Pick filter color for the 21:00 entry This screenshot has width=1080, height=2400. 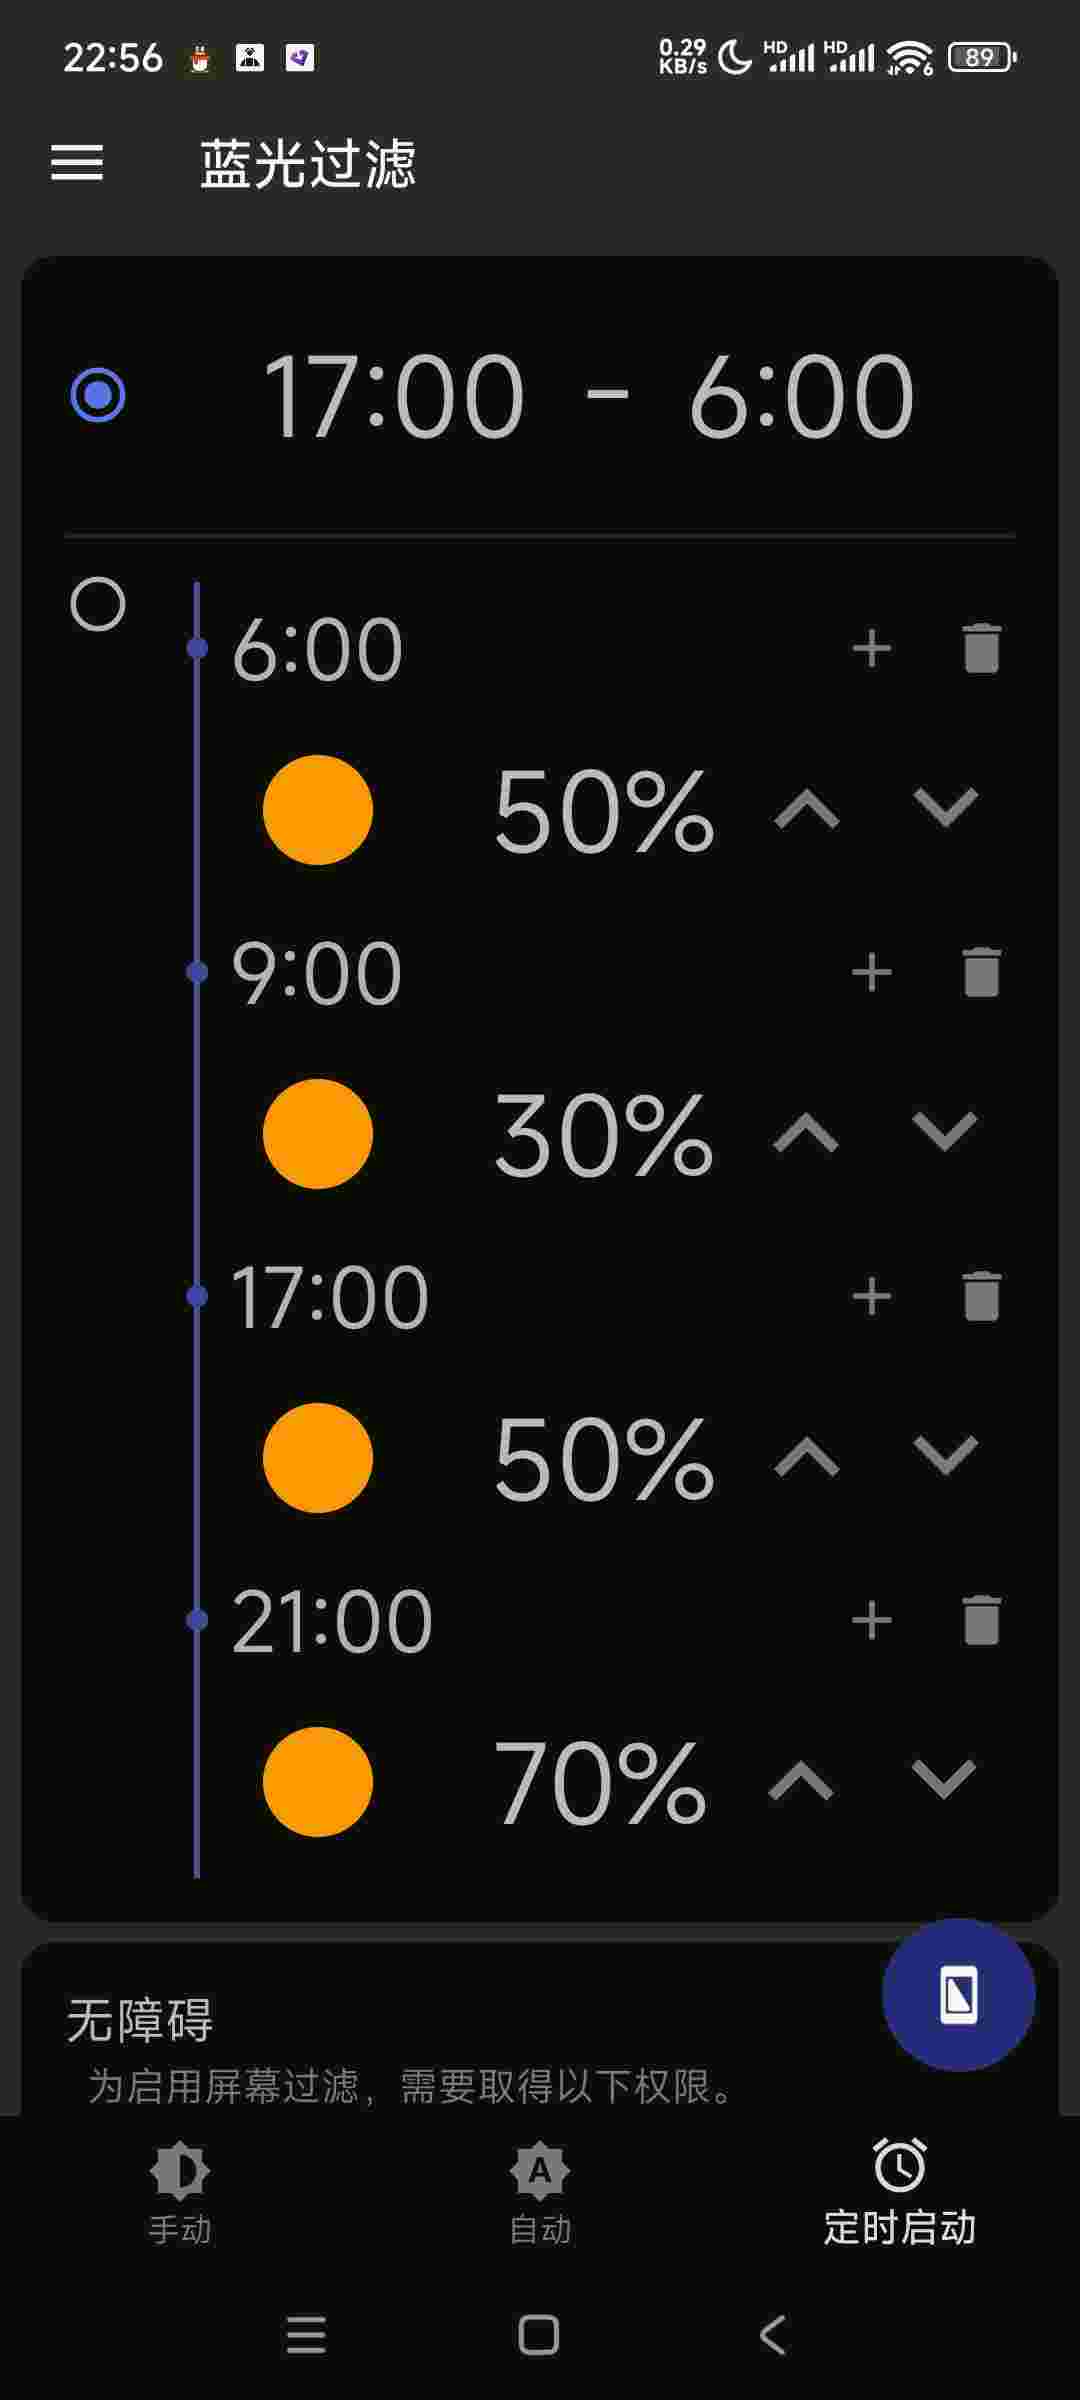coord(317,1781)
